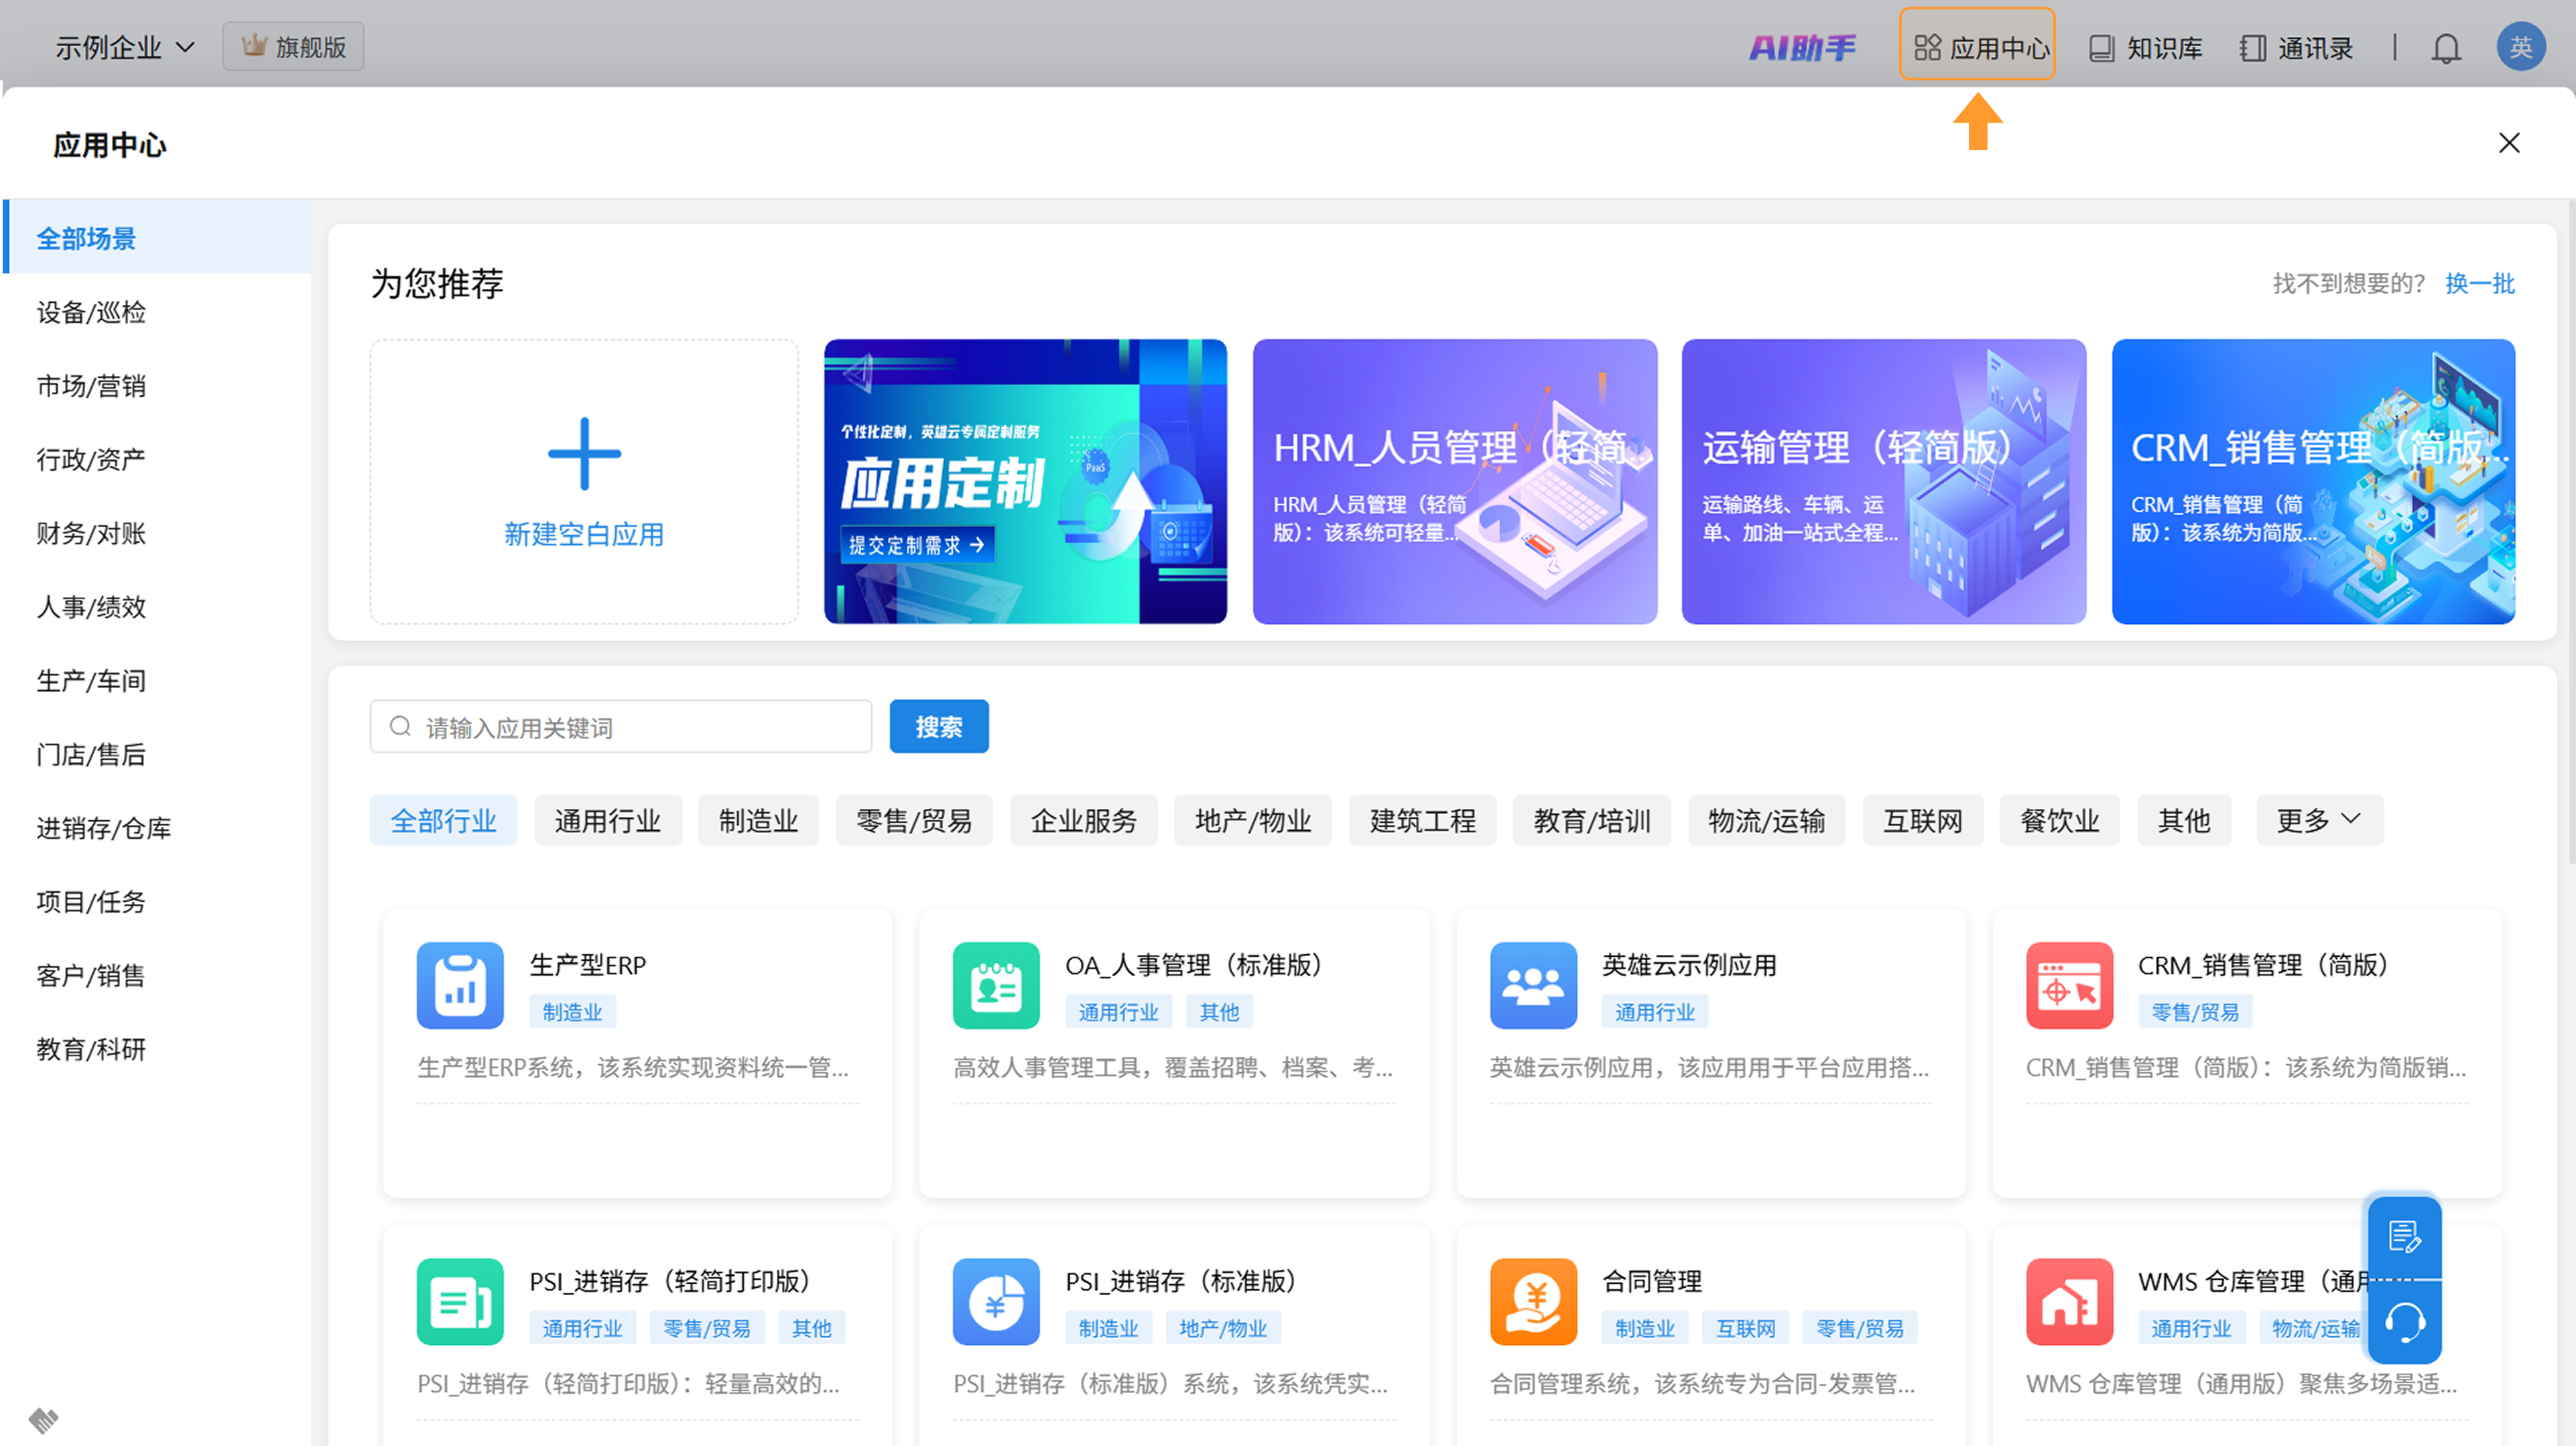Open 进销存/仓库 scenario category
Viewport: 2576px width, 1446px height.
(103, 828)
